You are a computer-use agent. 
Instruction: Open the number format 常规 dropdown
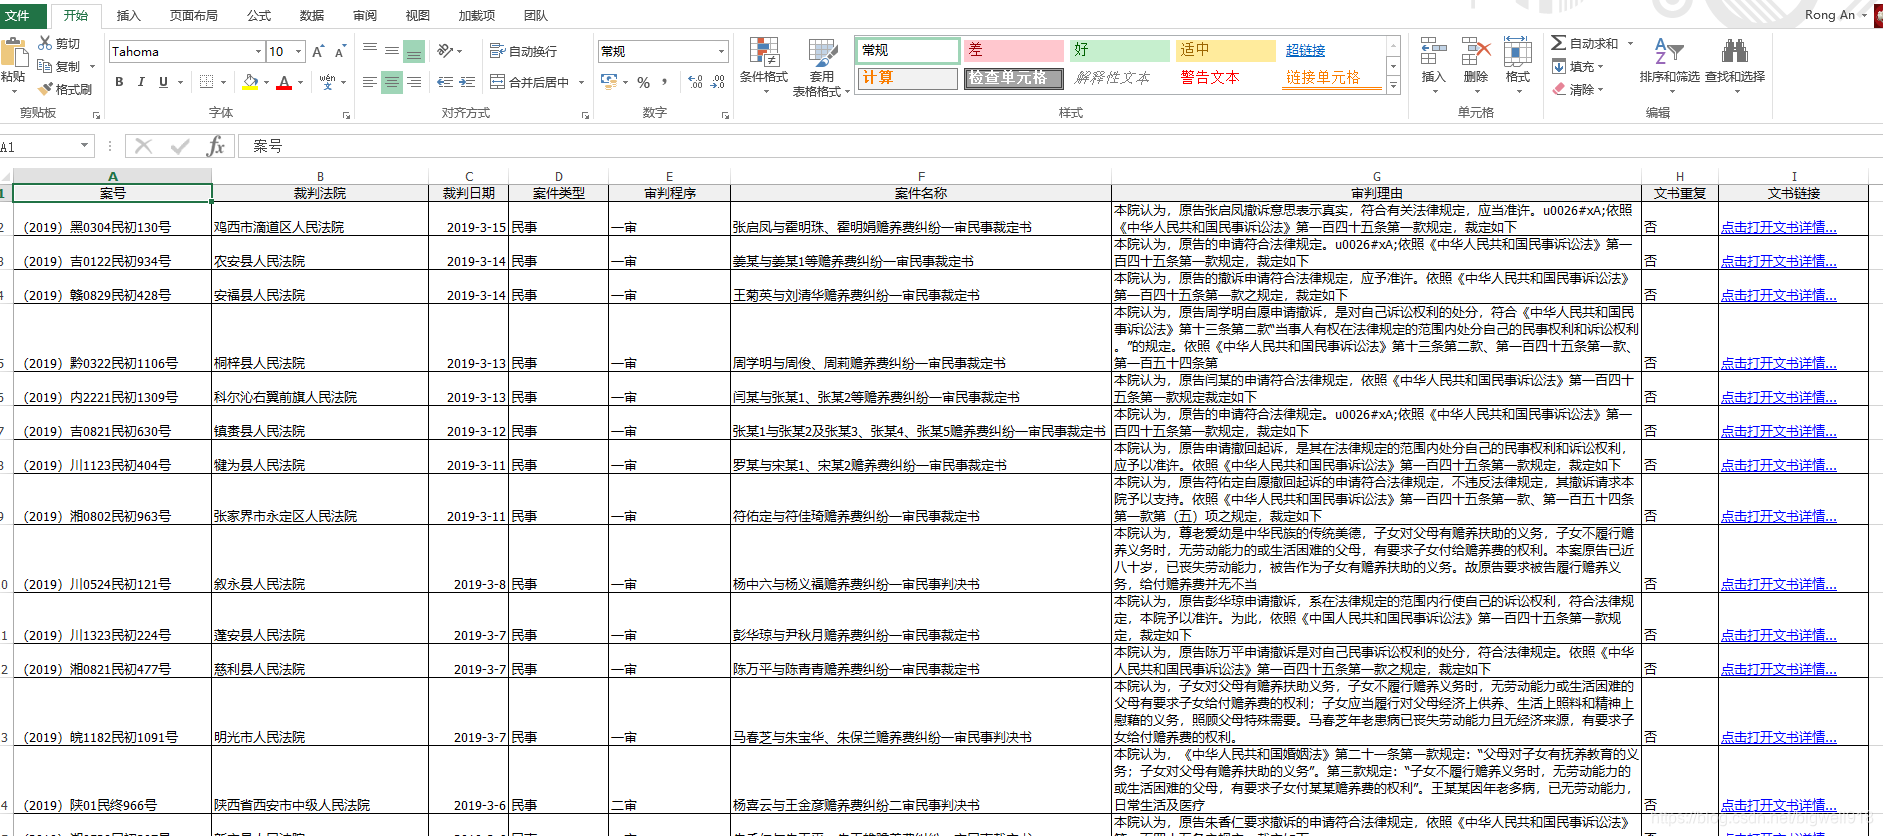point(721,51)
